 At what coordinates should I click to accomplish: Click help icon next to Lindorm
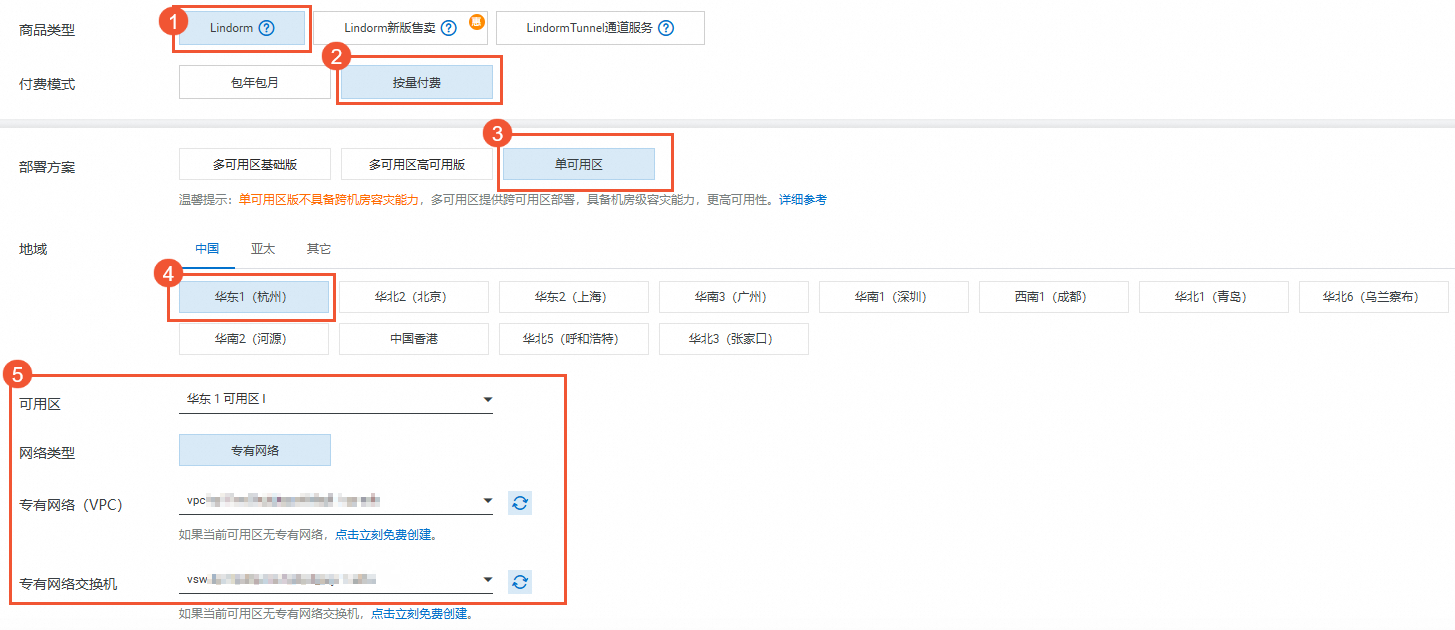pos(266,28)
